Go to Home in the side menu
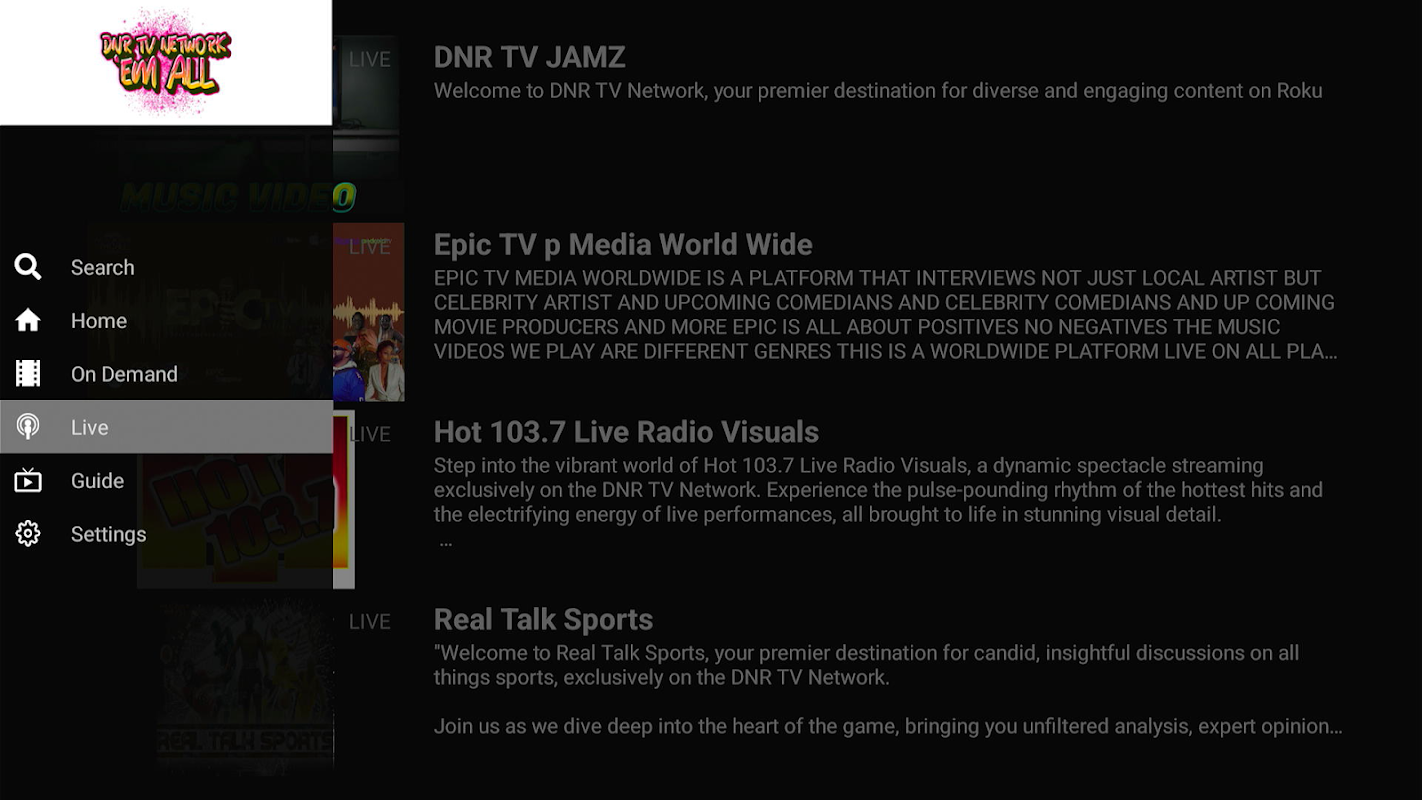 [x=99, y=320]
